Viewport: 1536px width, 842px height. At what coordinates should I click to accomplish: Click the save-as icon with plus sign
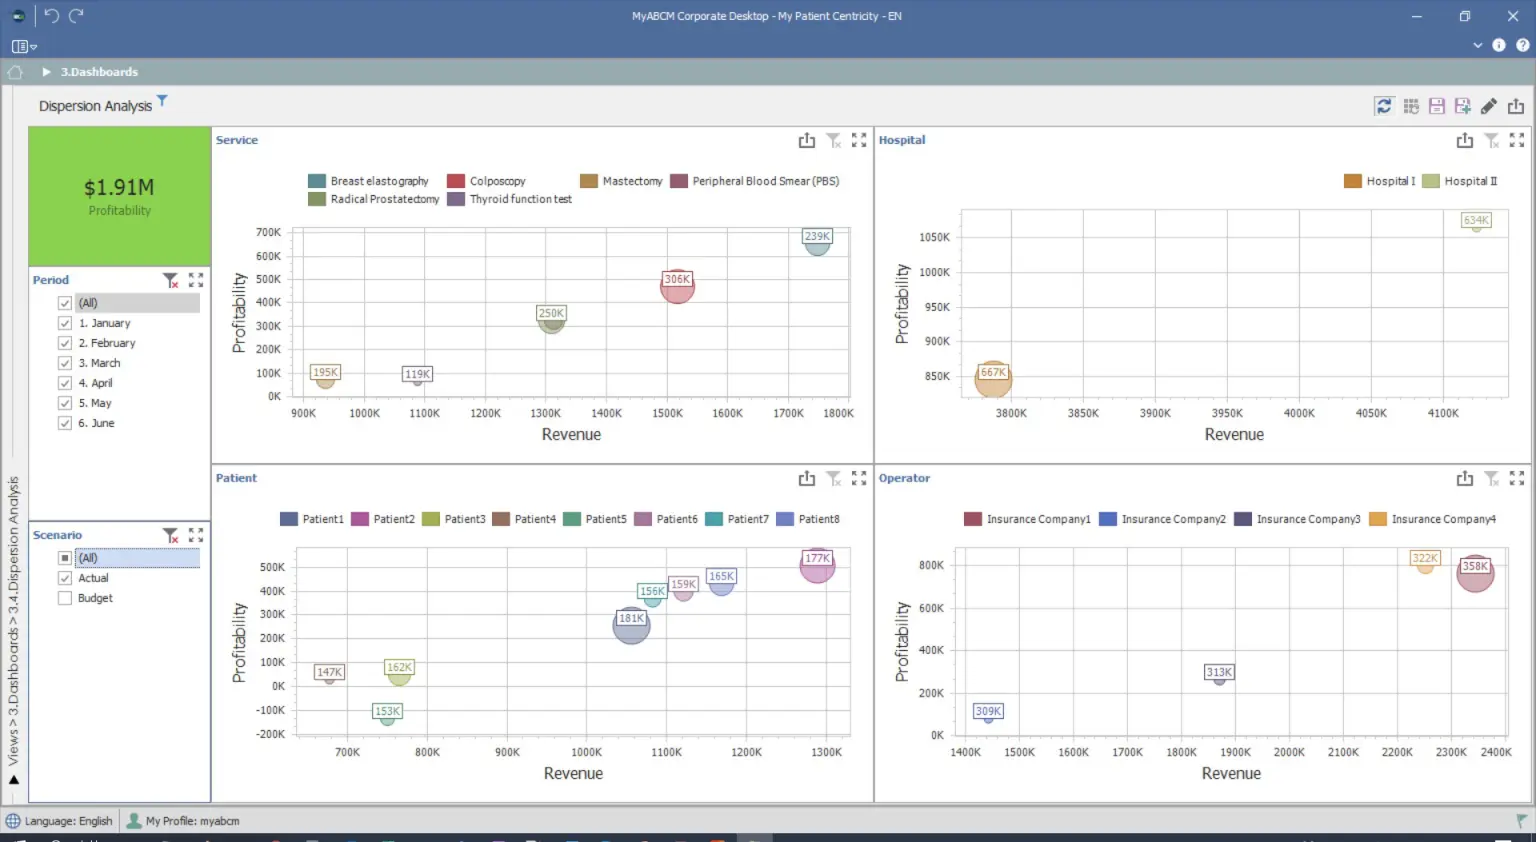(1463, 106)
